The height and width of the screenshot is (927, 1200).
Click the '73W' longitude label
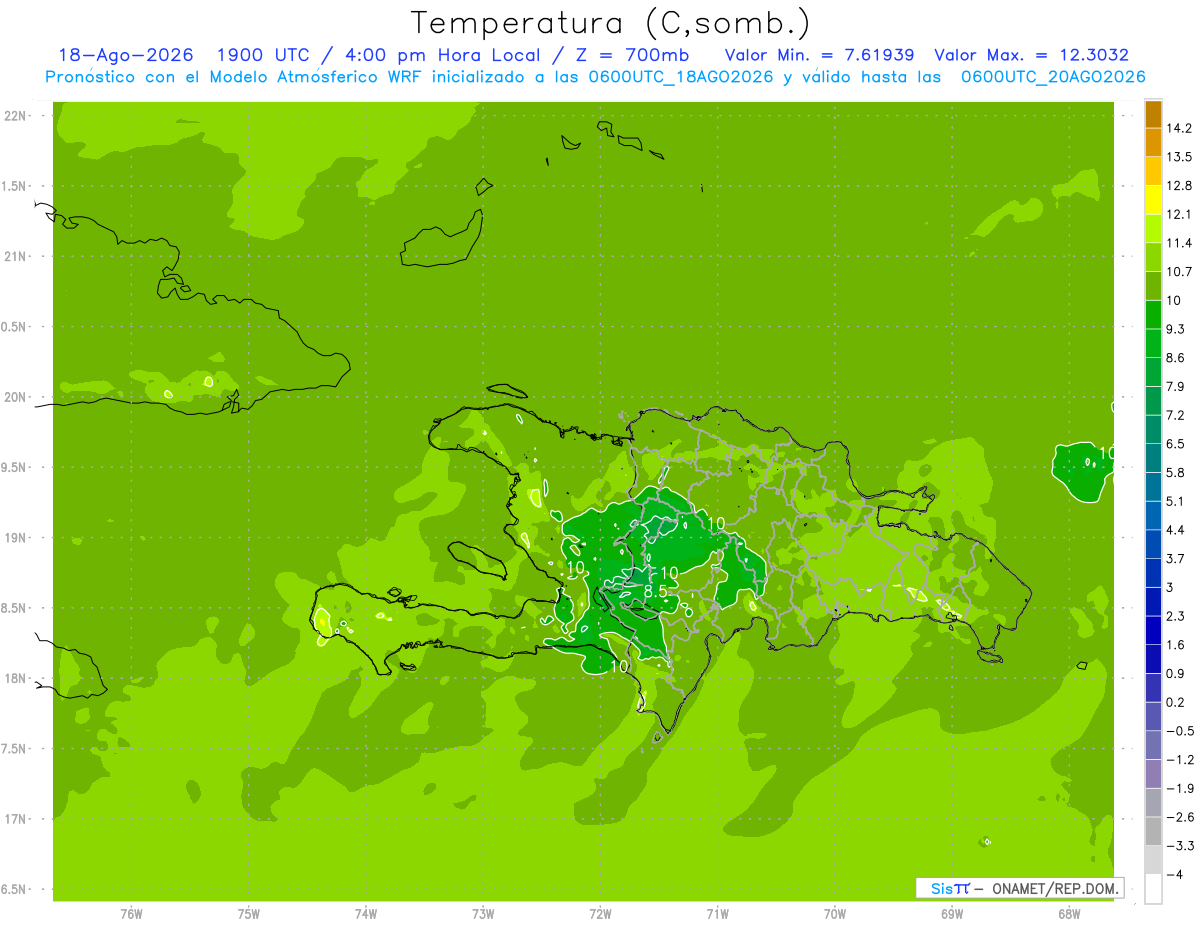[483, 913]
